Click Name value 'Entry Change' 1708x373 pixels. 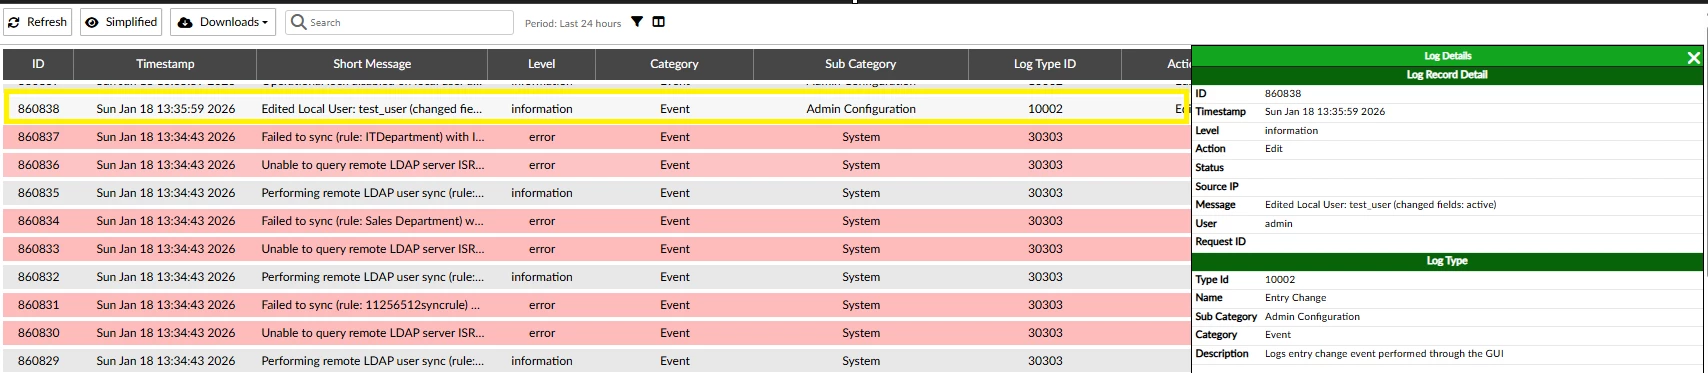click(x=1295, y=298)
